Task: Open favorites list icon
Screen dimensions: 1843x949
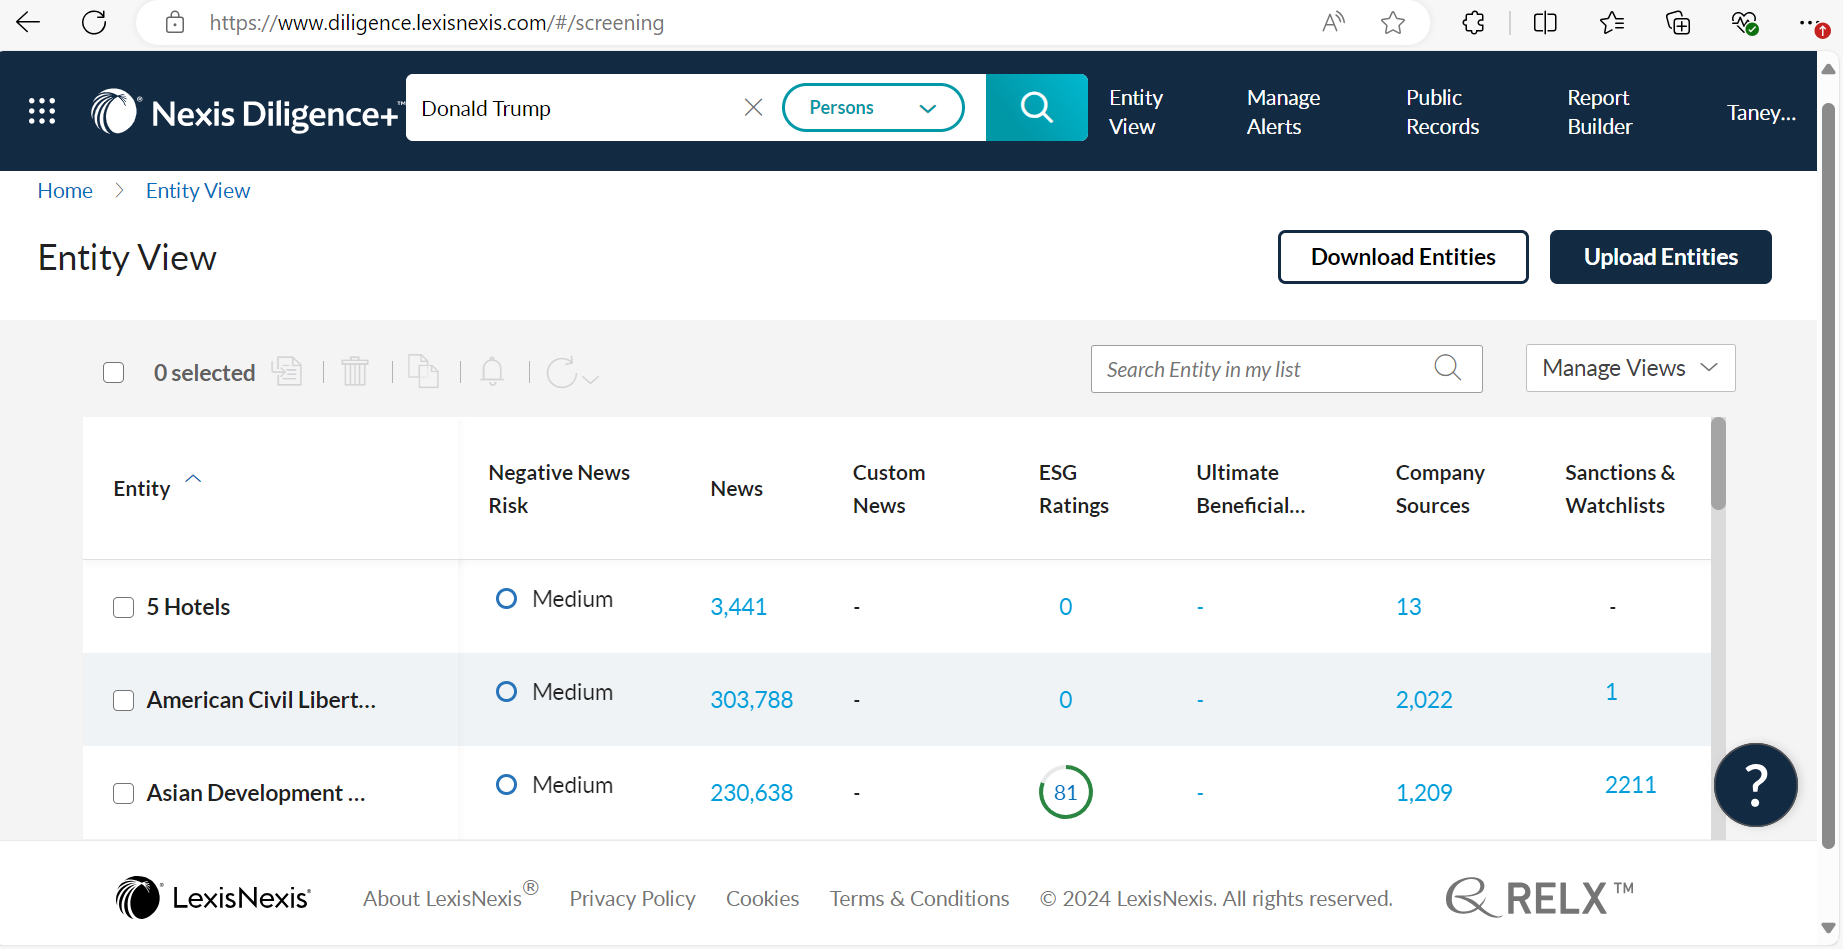Action: [x=1612, y=22]
